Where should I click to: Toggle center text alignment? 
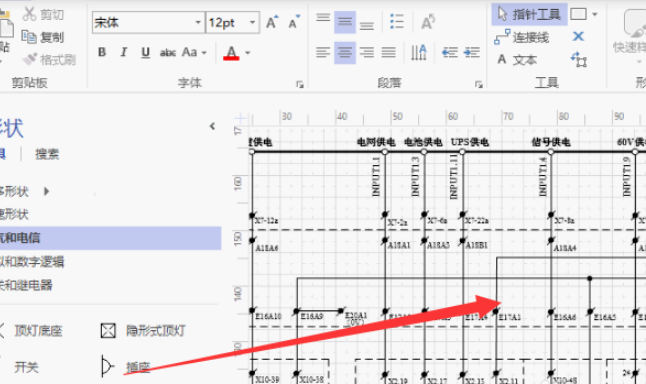tap(345, 53)
